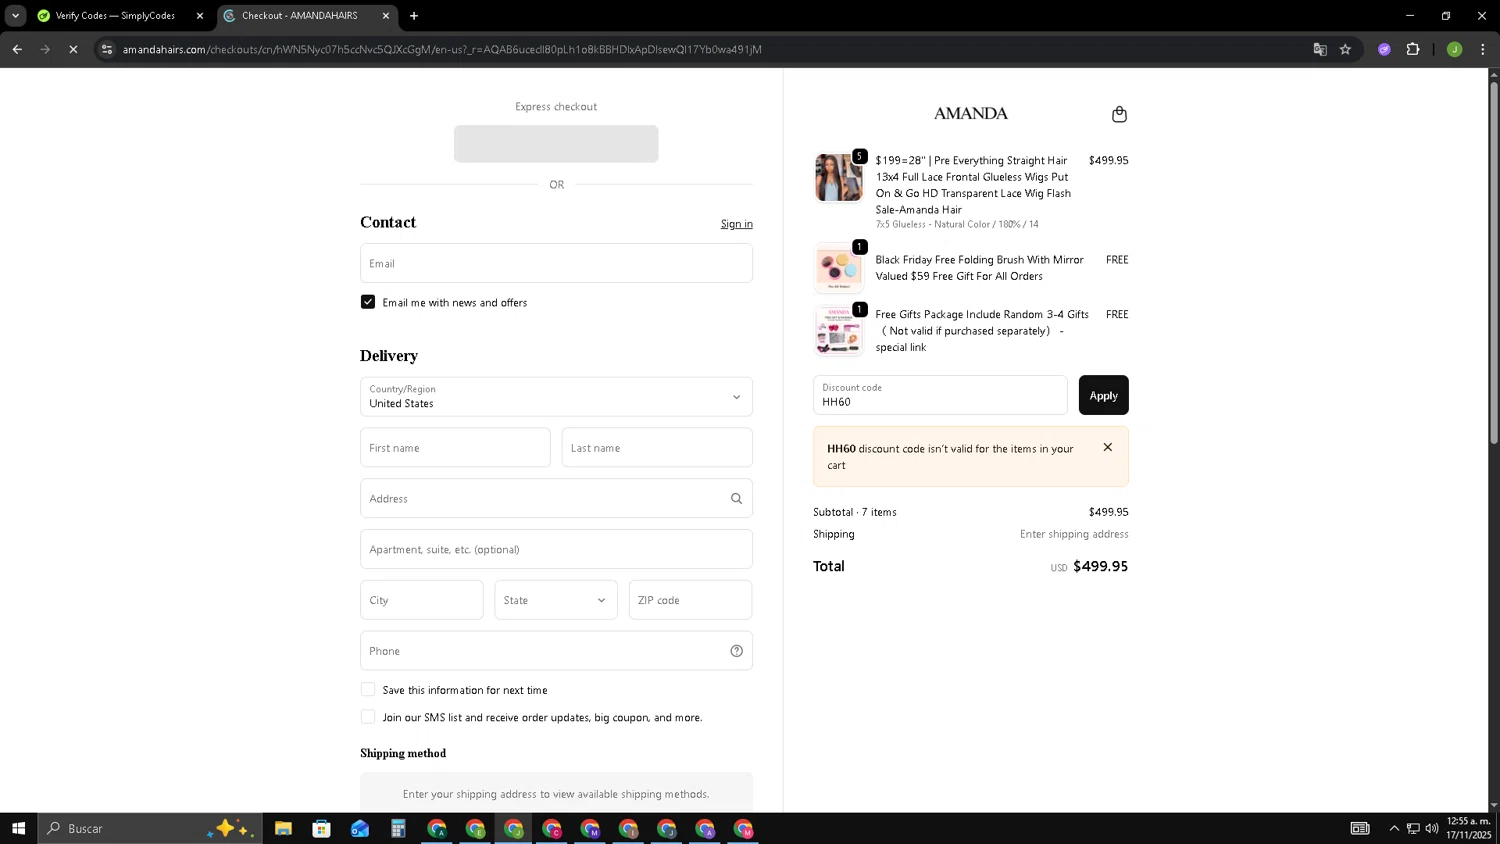Open the shopping bag cart icon
1500x844 pixels.
[x=1119, y=114]
